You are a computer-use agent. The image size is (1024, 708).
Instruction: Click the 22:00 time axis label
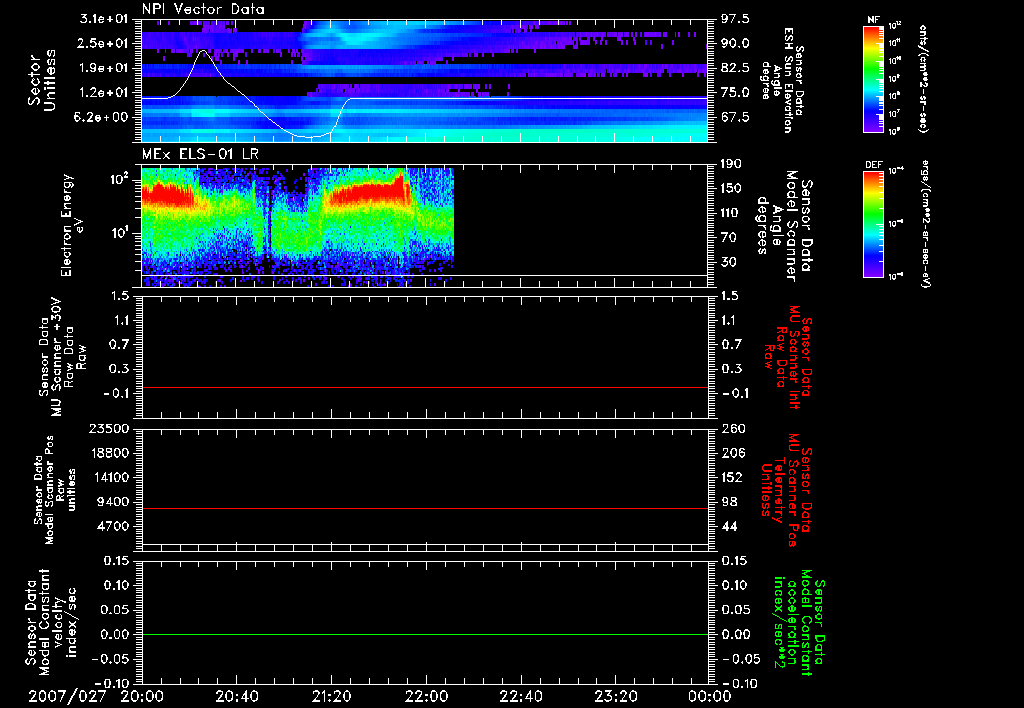pos(427,695)
